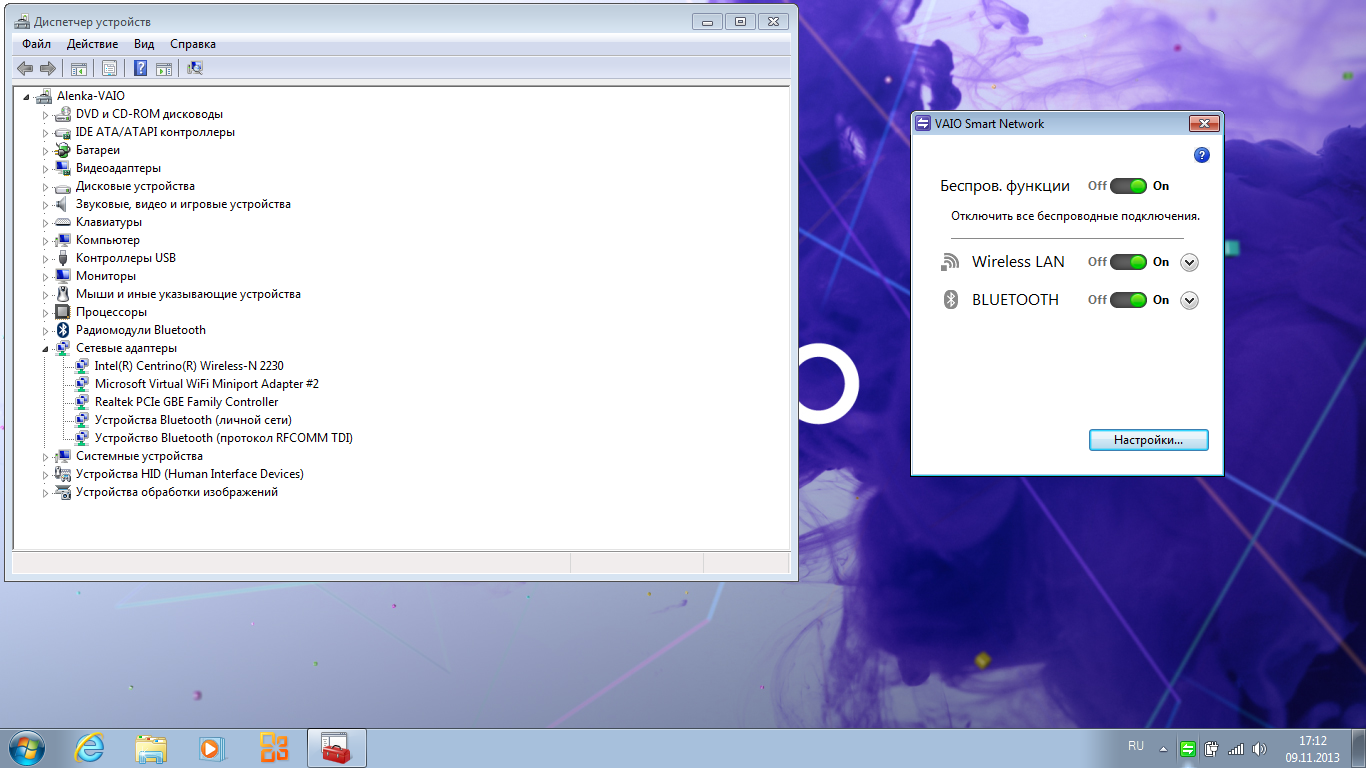Turn off the Wireless LAN switch
The width and height of the screenshot is (1366, 768).
[x=1128, y=262]
